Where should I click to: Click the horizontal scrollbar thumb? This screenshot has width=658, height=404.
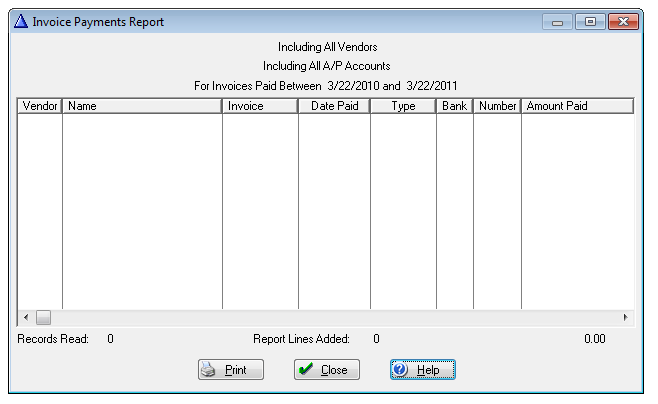tap(43, 317)
